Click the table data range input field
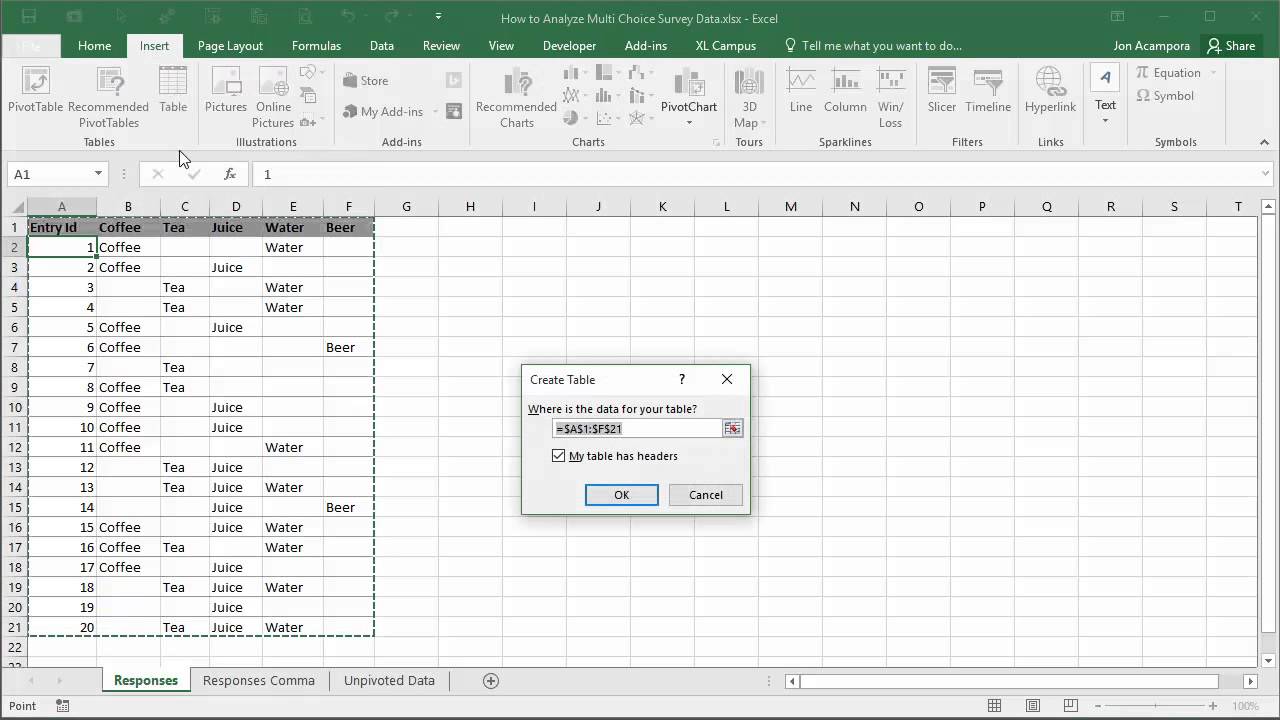The height and width of the screenshot is (720, 1280). click(637, 428)
